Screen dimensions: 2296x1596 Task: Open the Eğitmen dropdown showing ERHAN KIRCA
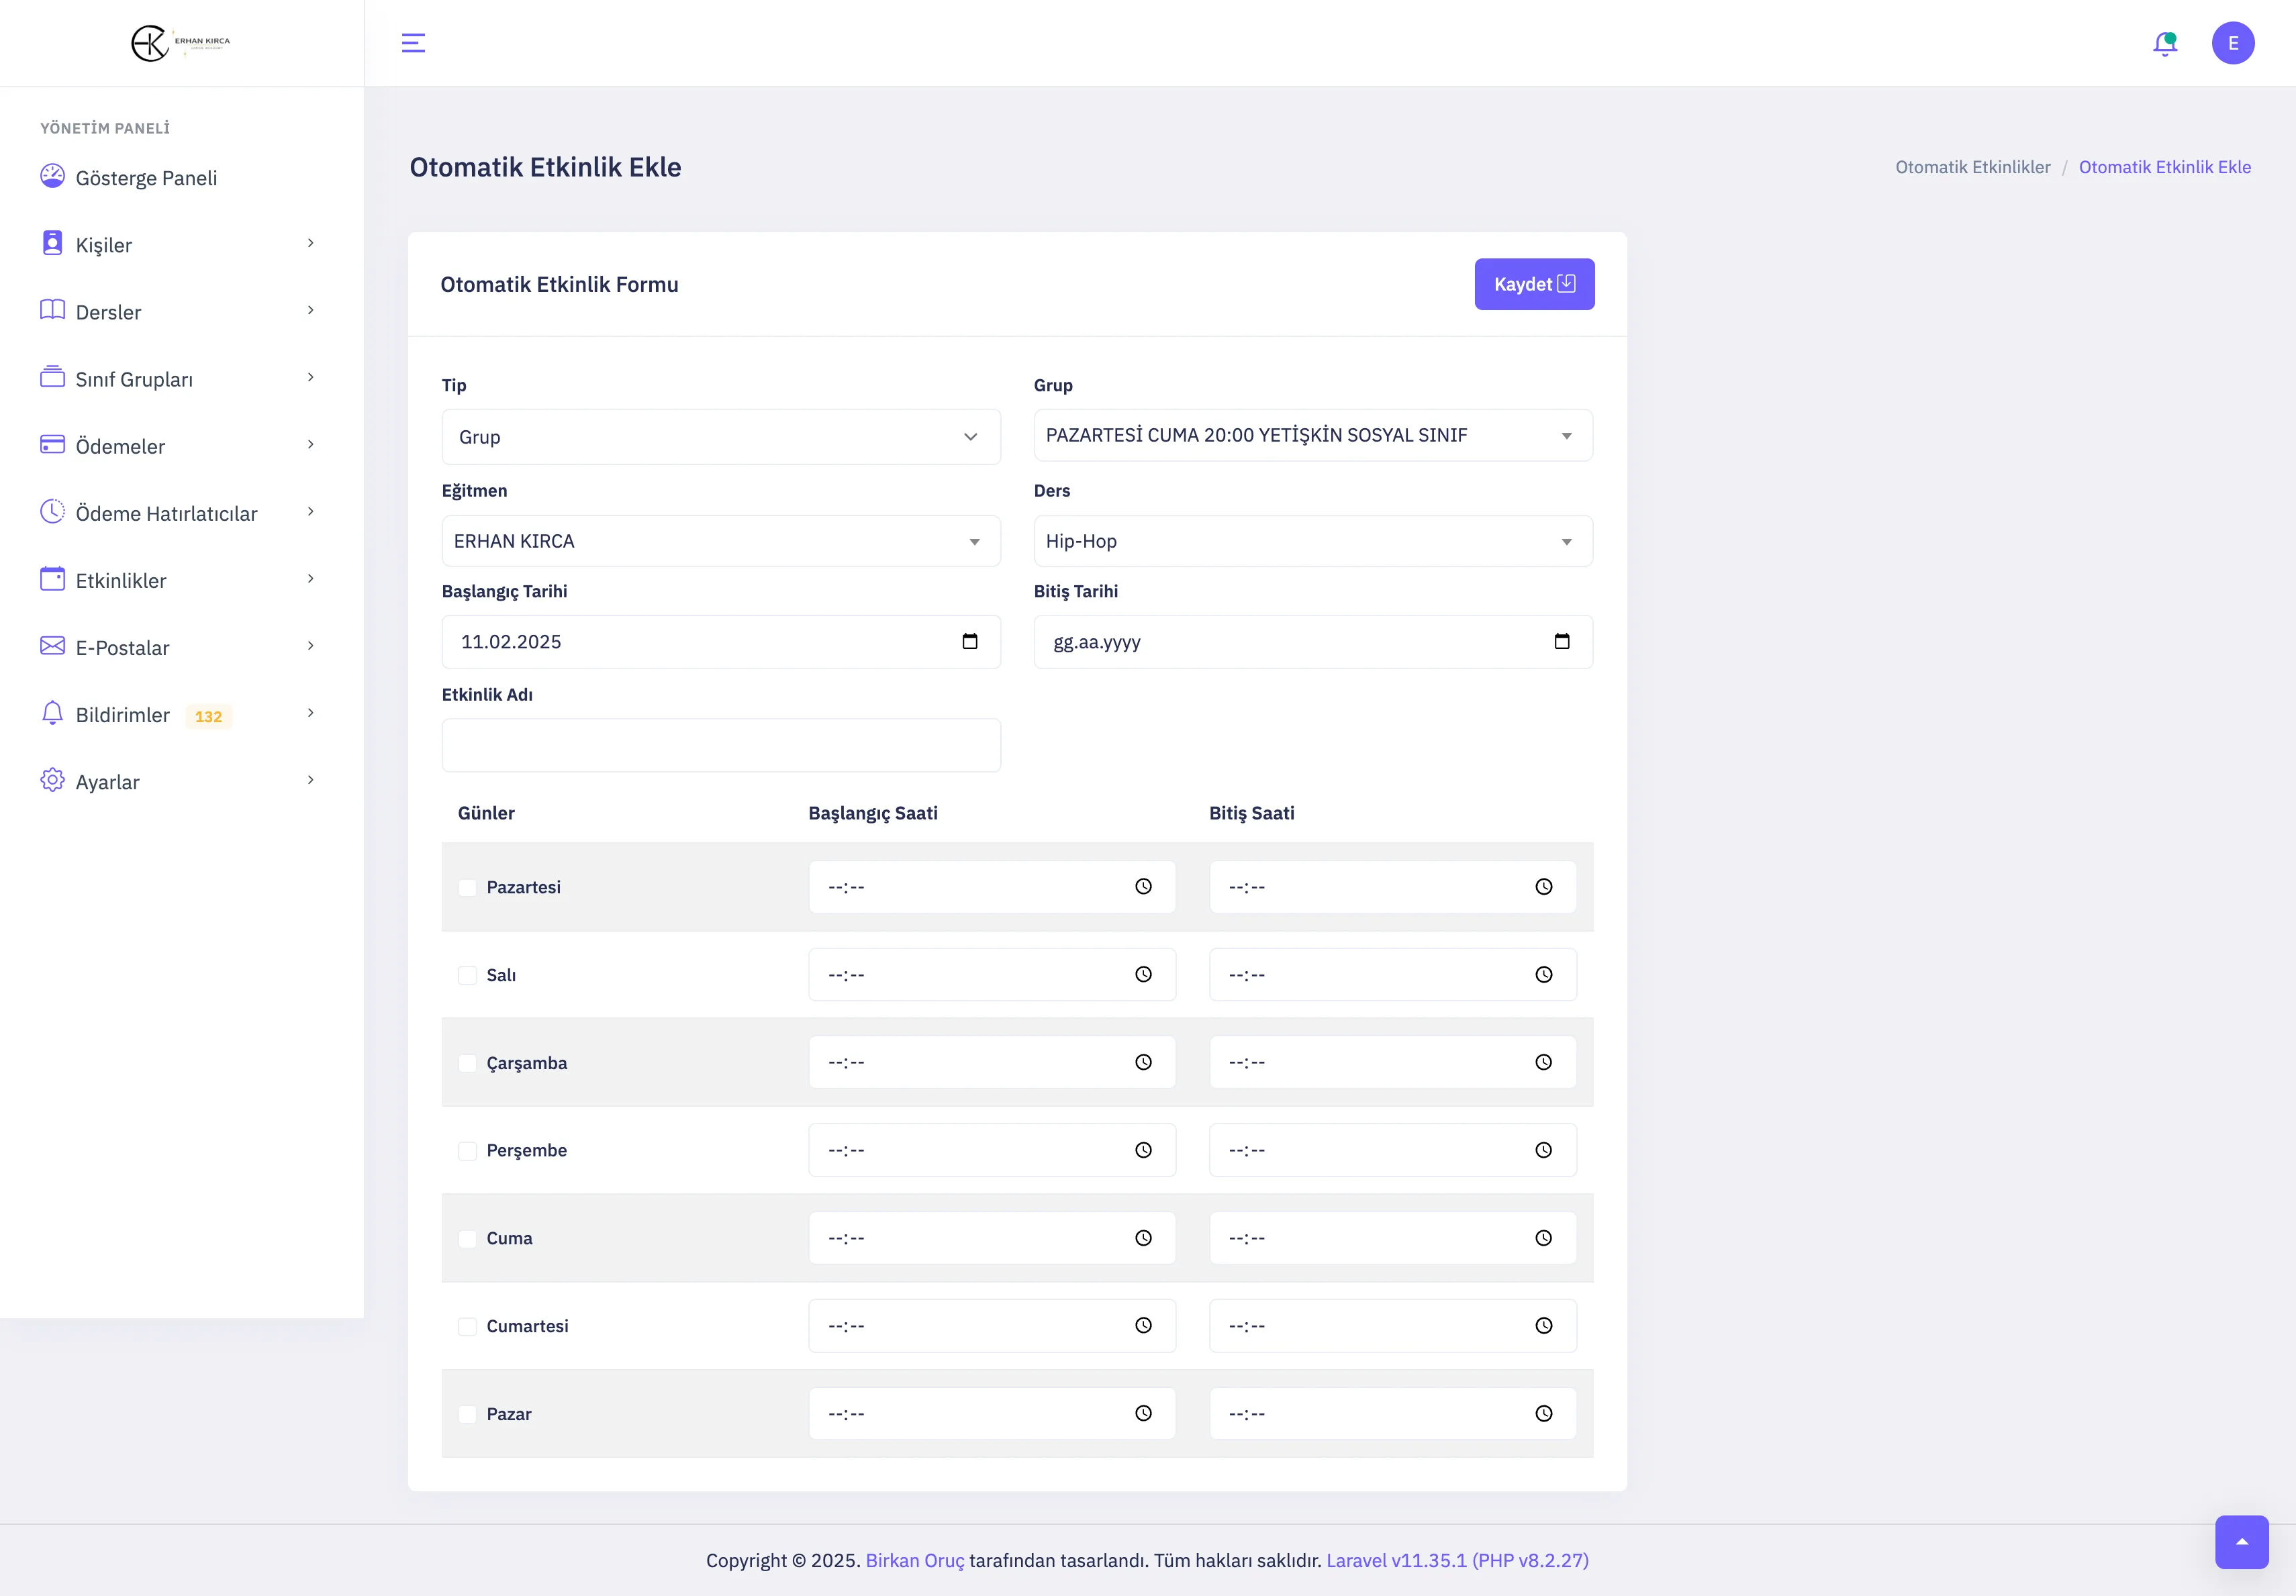pyautogui.click(x=720, y=541)
